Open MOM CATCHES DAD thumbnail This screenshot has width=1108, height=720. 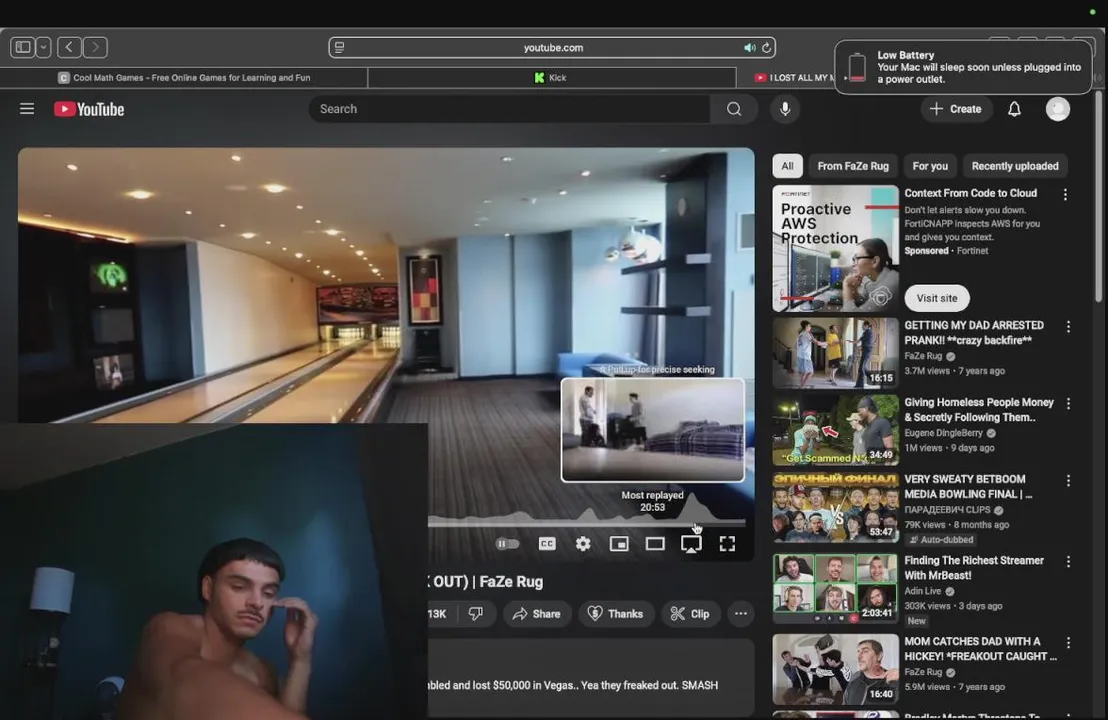[835, 669]
